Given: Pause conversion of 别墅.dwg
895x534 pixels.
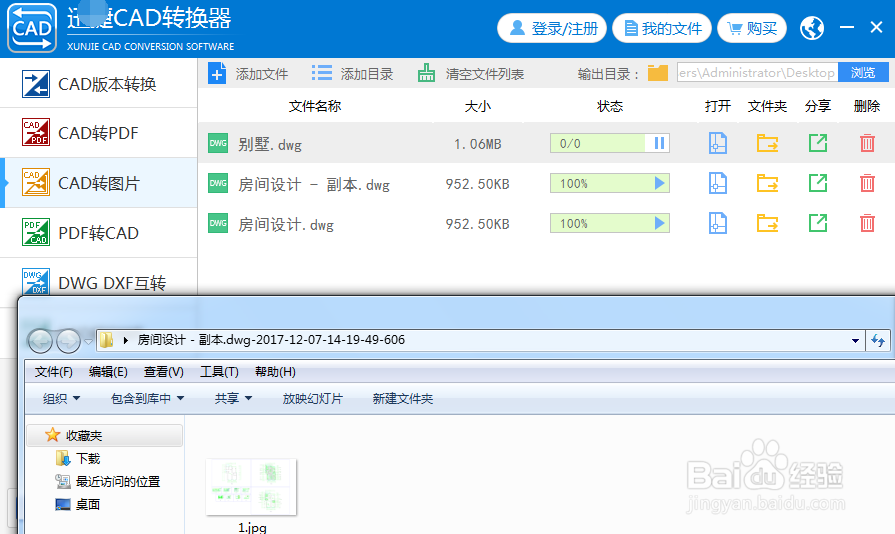Looking at the screenshot, I should 659,143.
